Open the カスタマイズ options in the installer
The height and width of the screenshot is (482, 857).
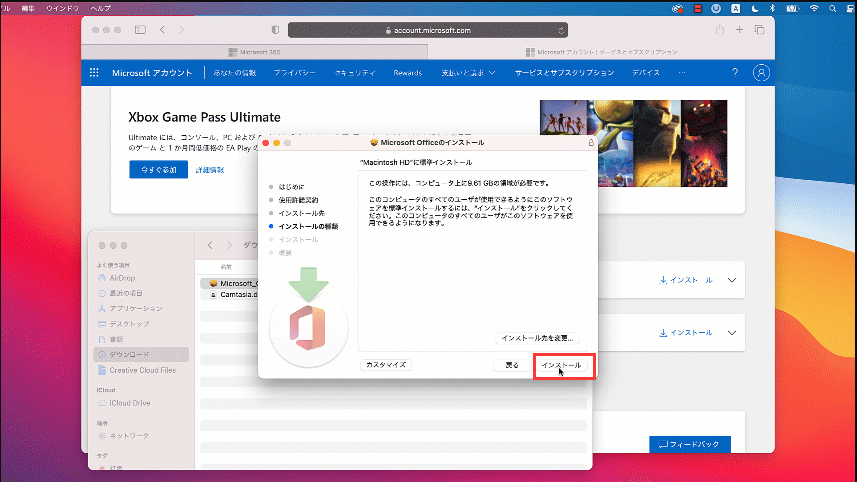pyautogui.click(x=386, y=365)
